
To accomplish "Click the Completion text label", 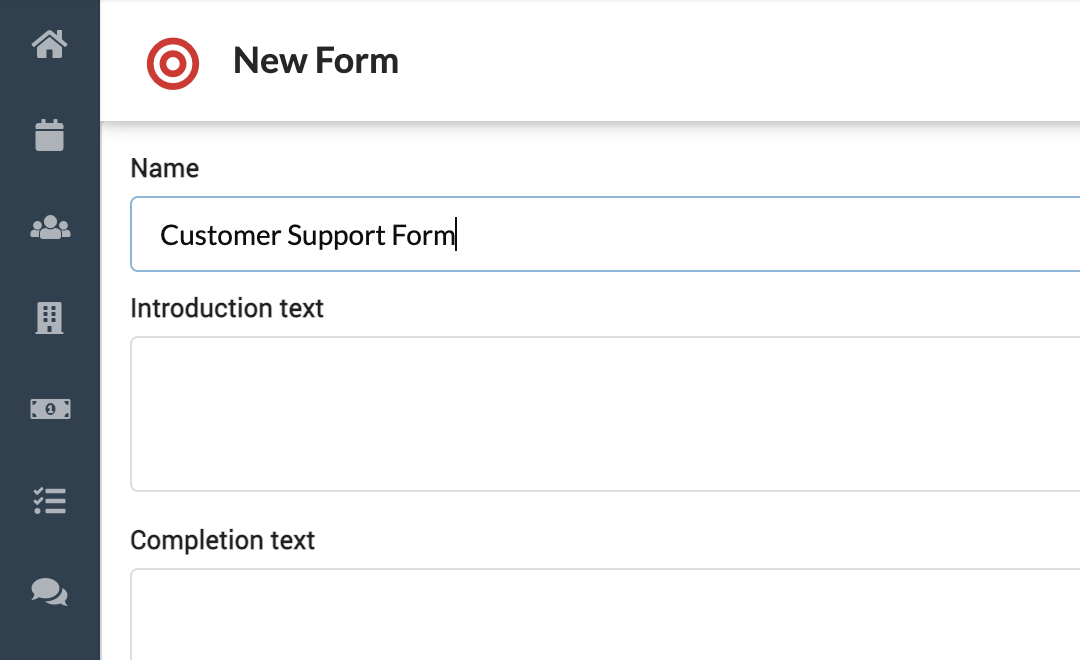I will click(x=222, y=540).
